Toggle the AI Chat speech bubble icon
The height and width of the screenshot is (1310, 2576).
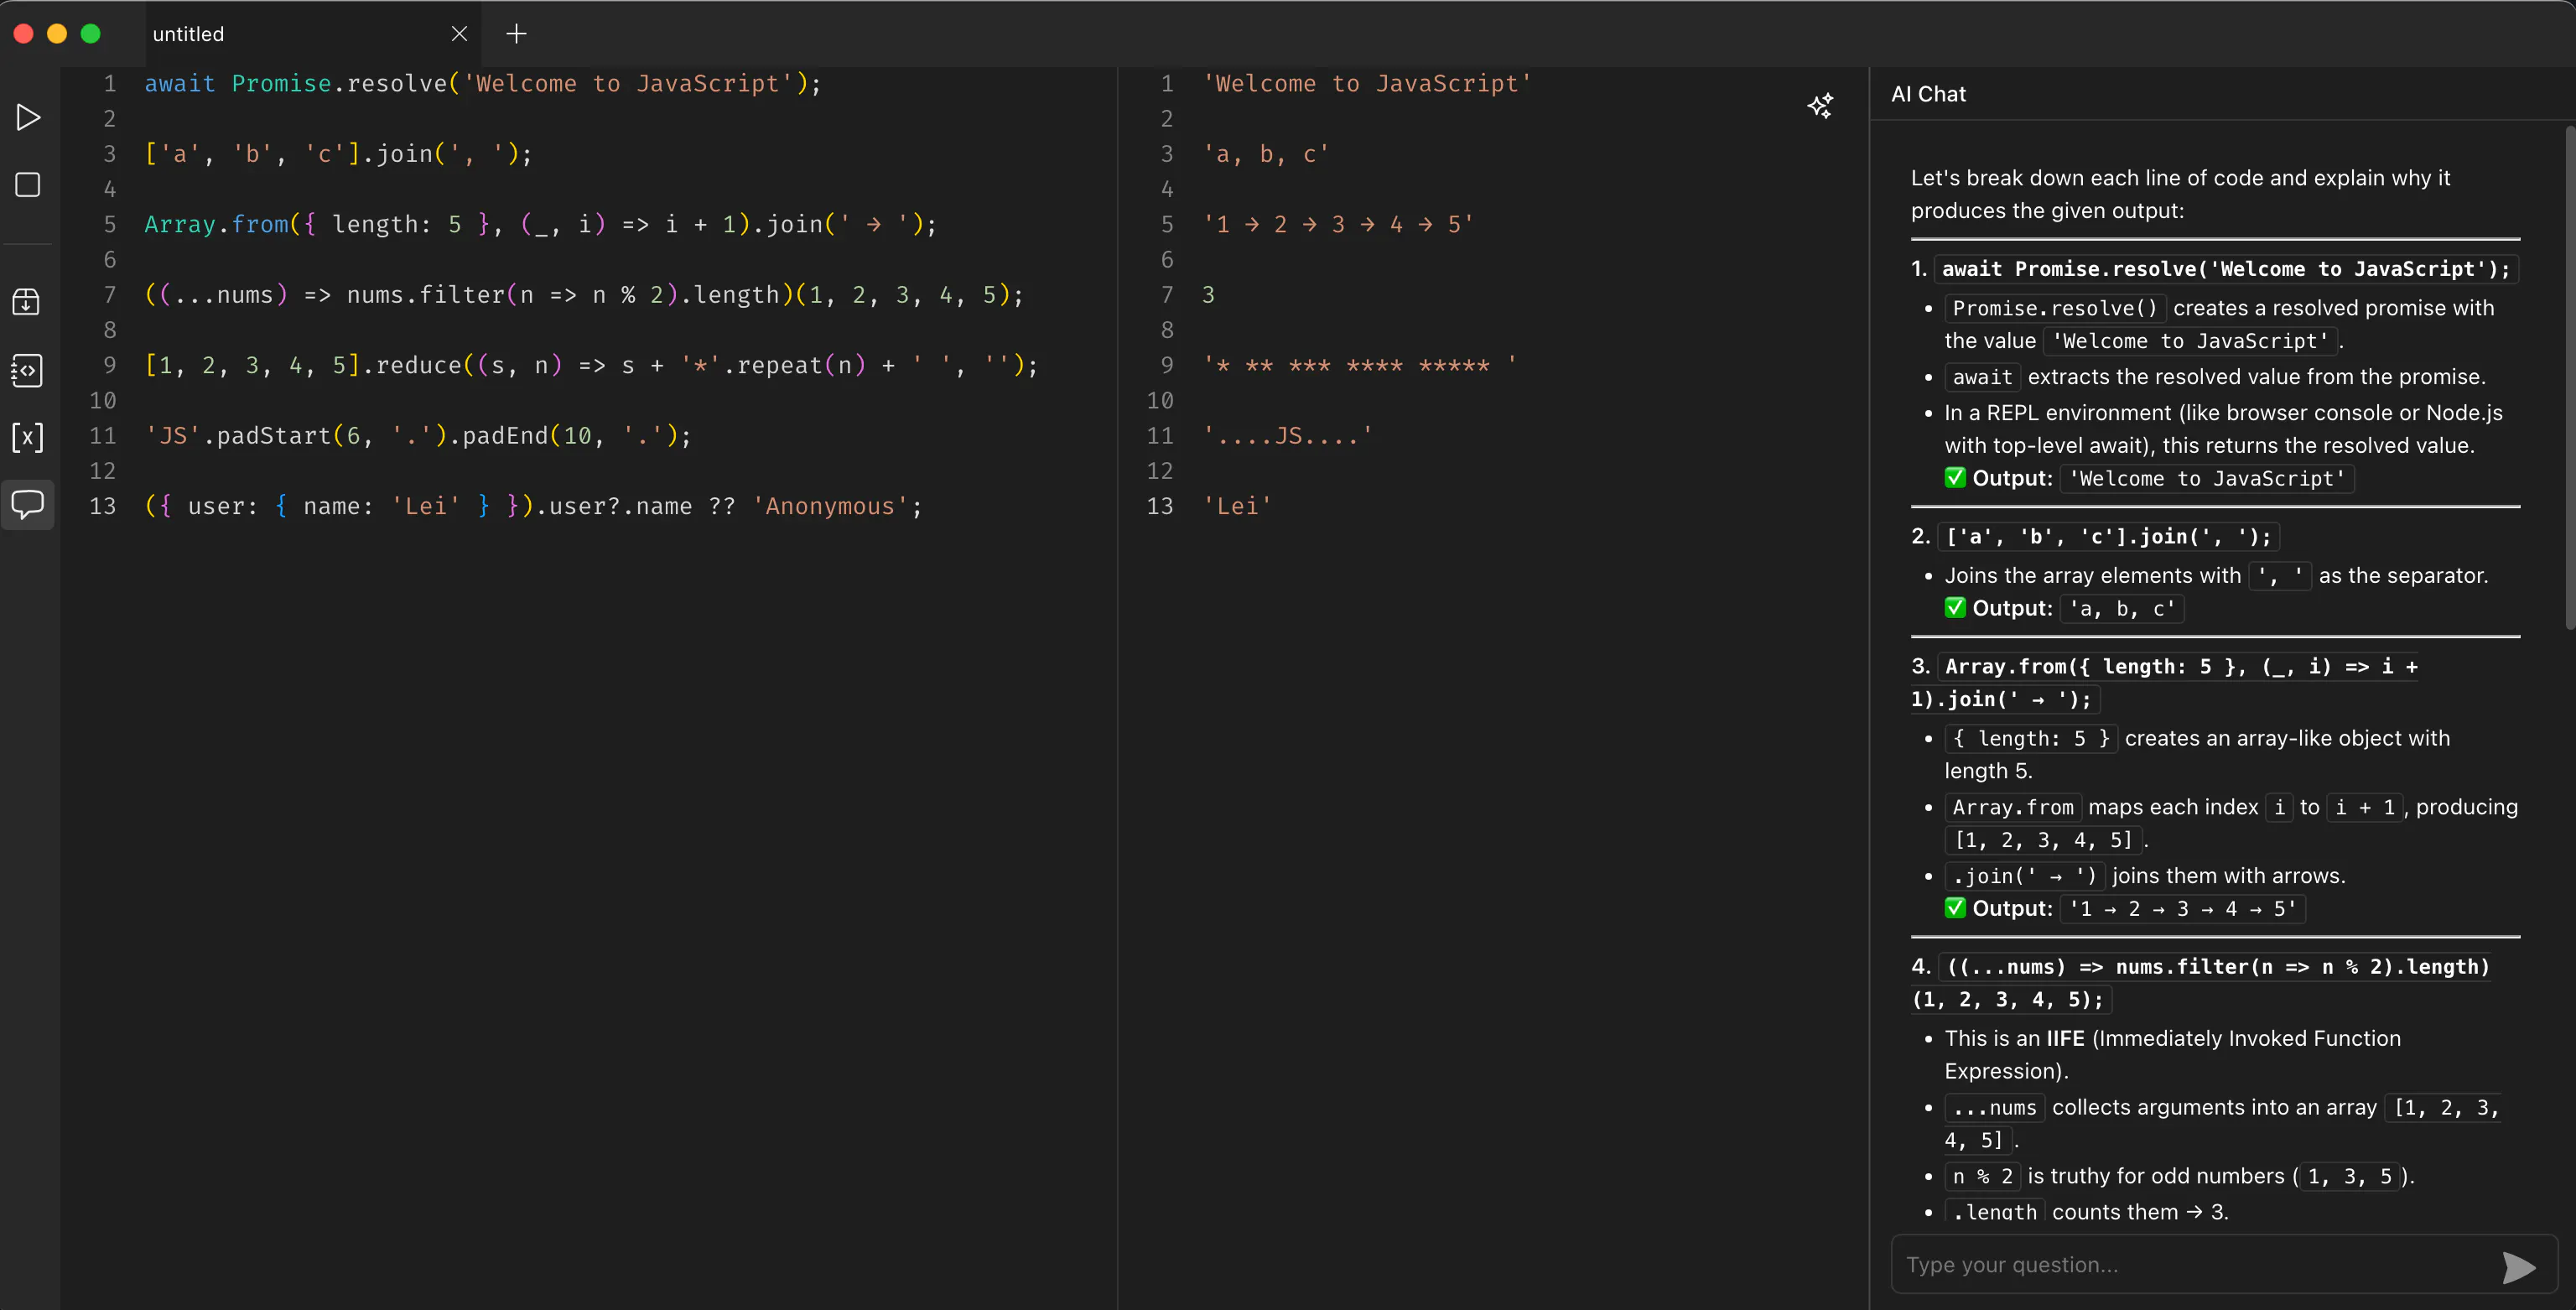pyautogui.click(x=27, y=504)
